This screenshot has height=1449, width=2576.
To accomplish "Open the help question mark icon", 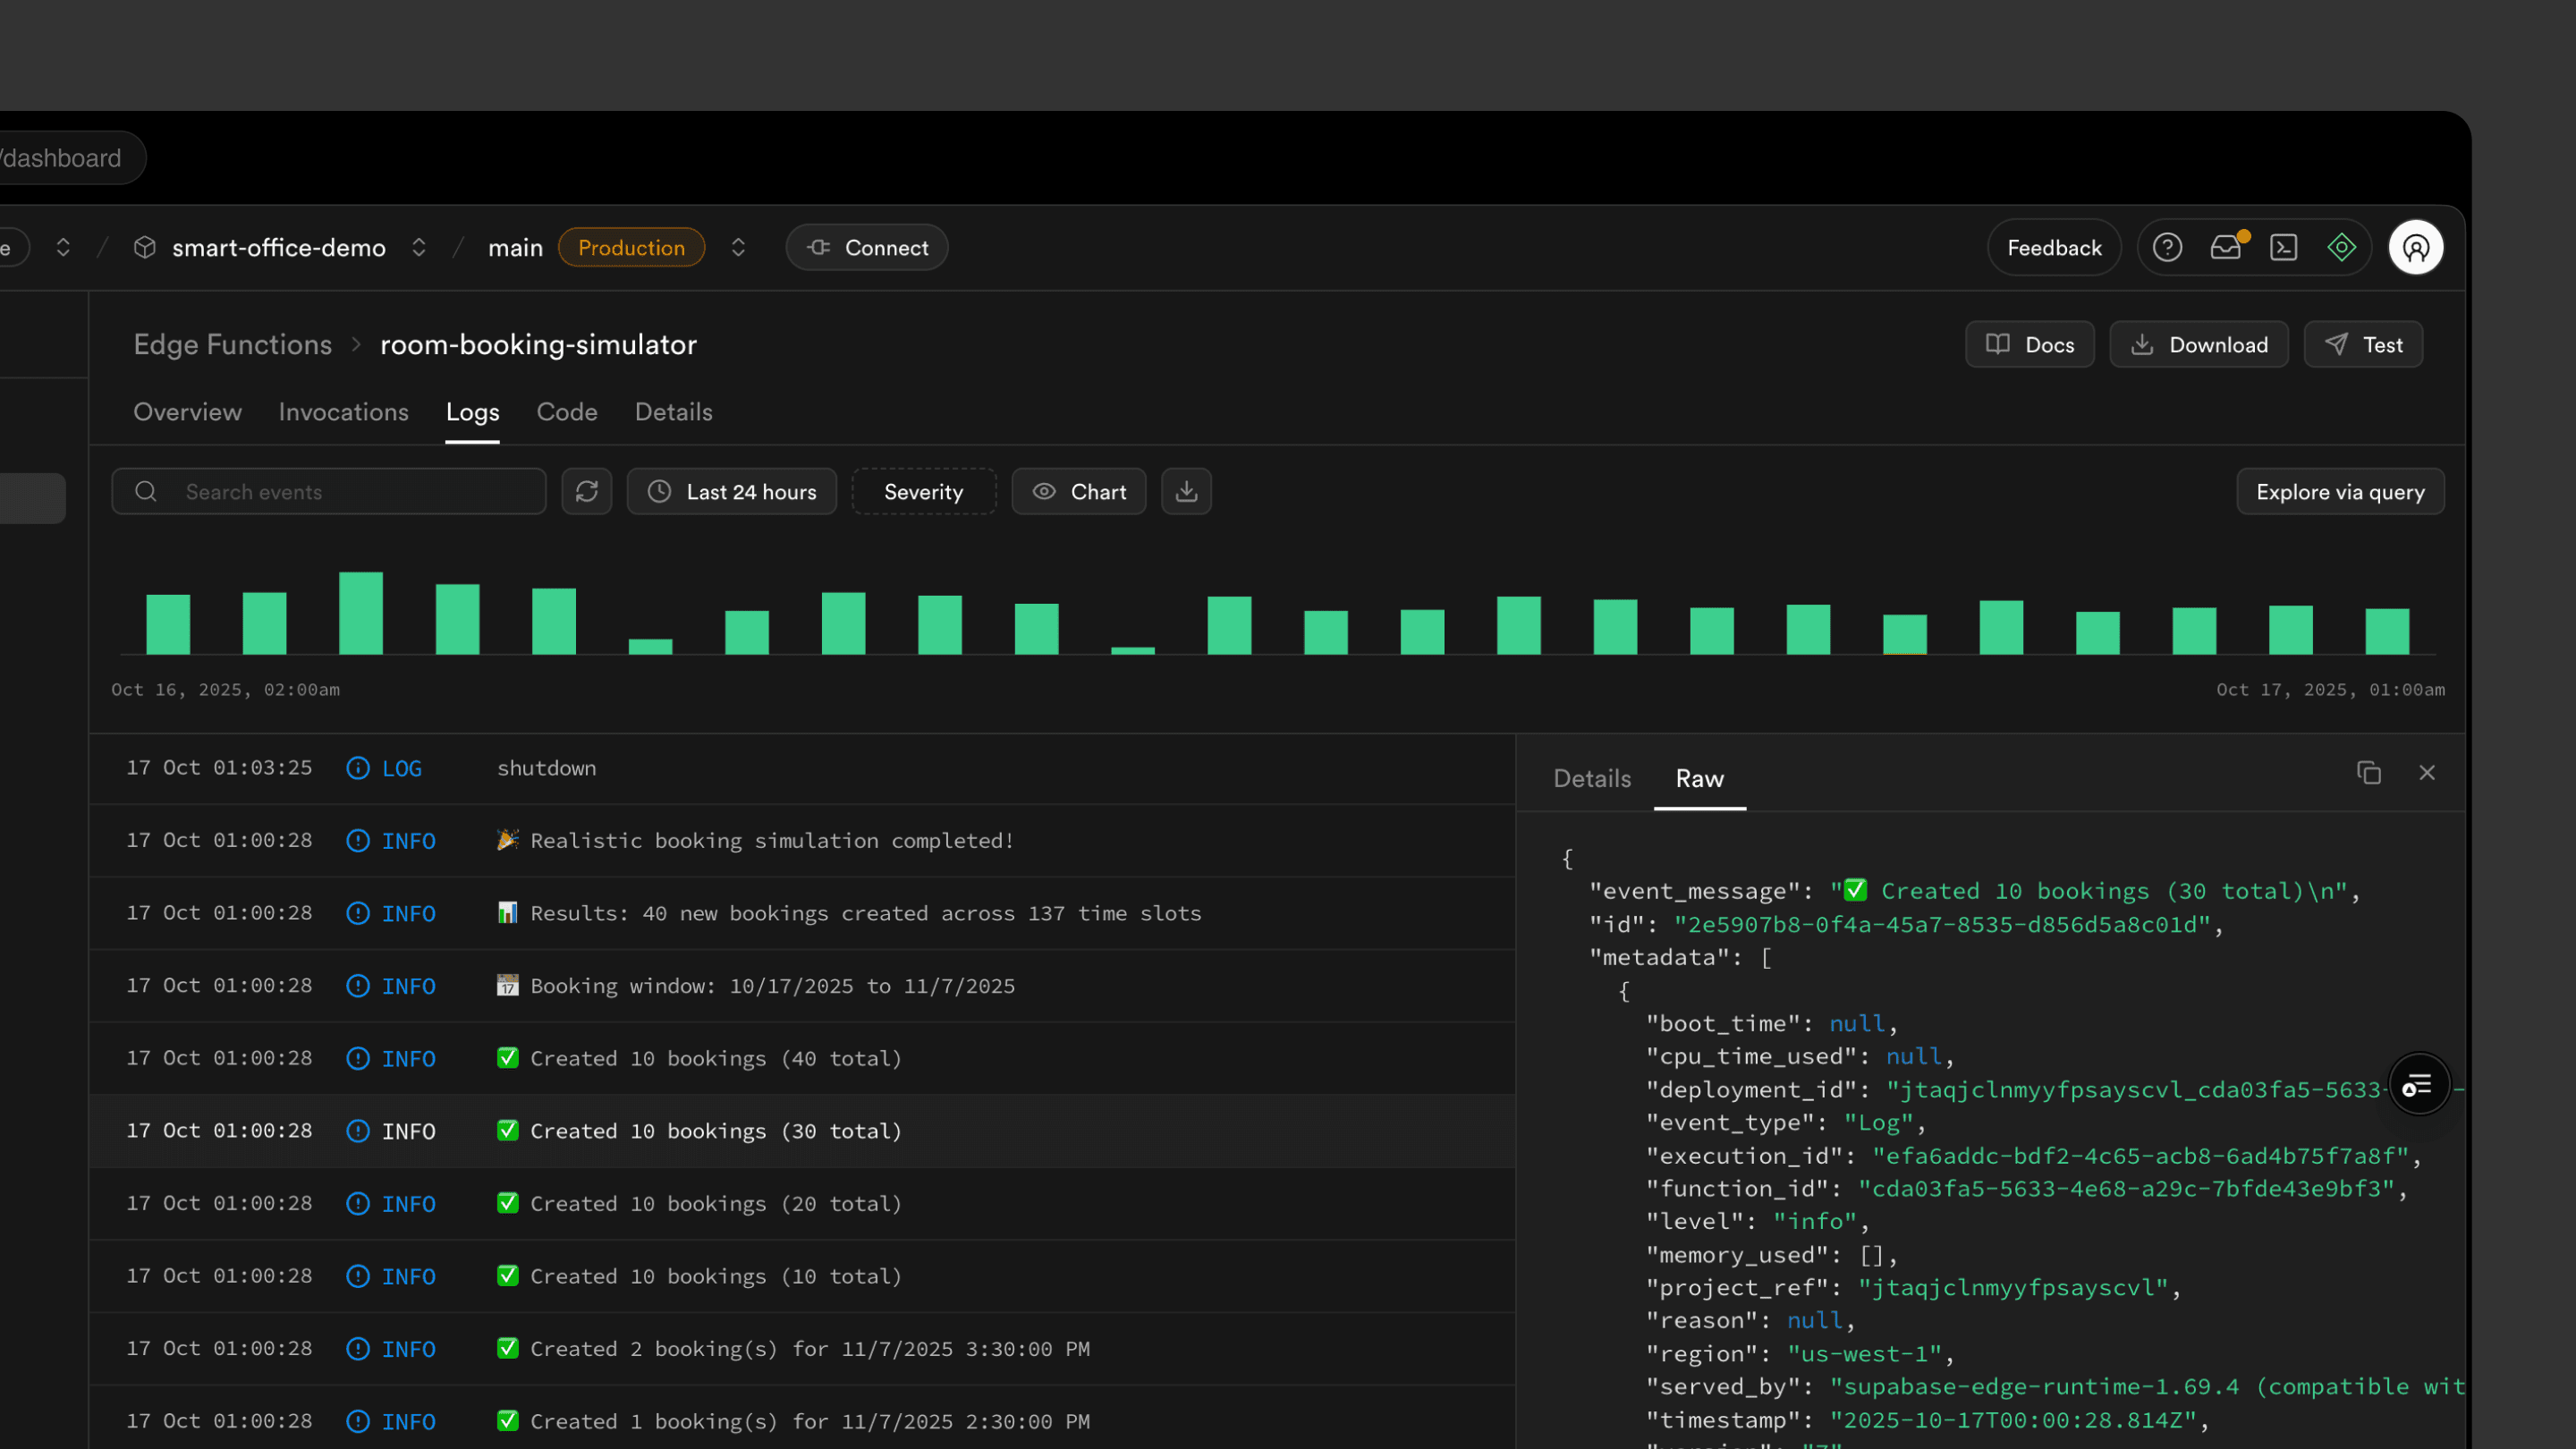I will pyautogui.click(x=2167, y=247).
